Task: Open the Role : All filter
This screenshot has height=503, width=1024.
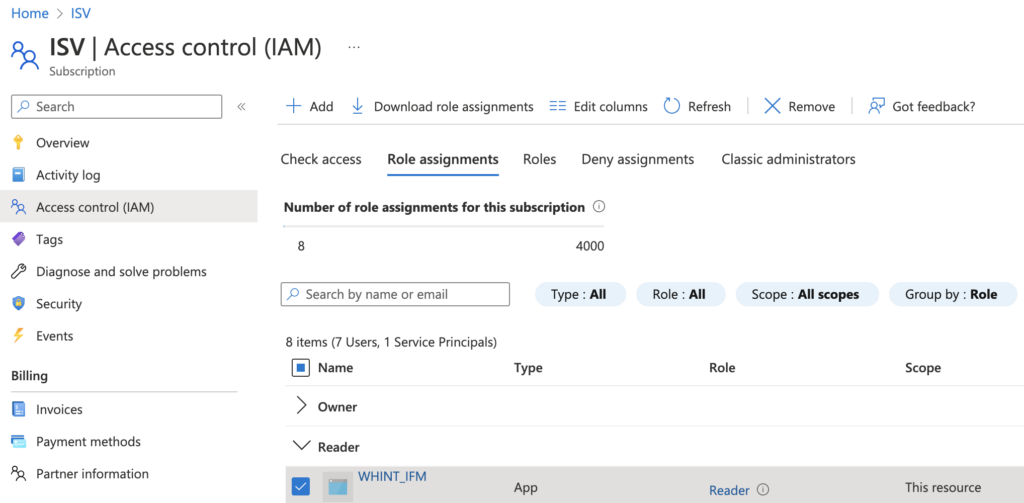Action: [x=680, y=295]
